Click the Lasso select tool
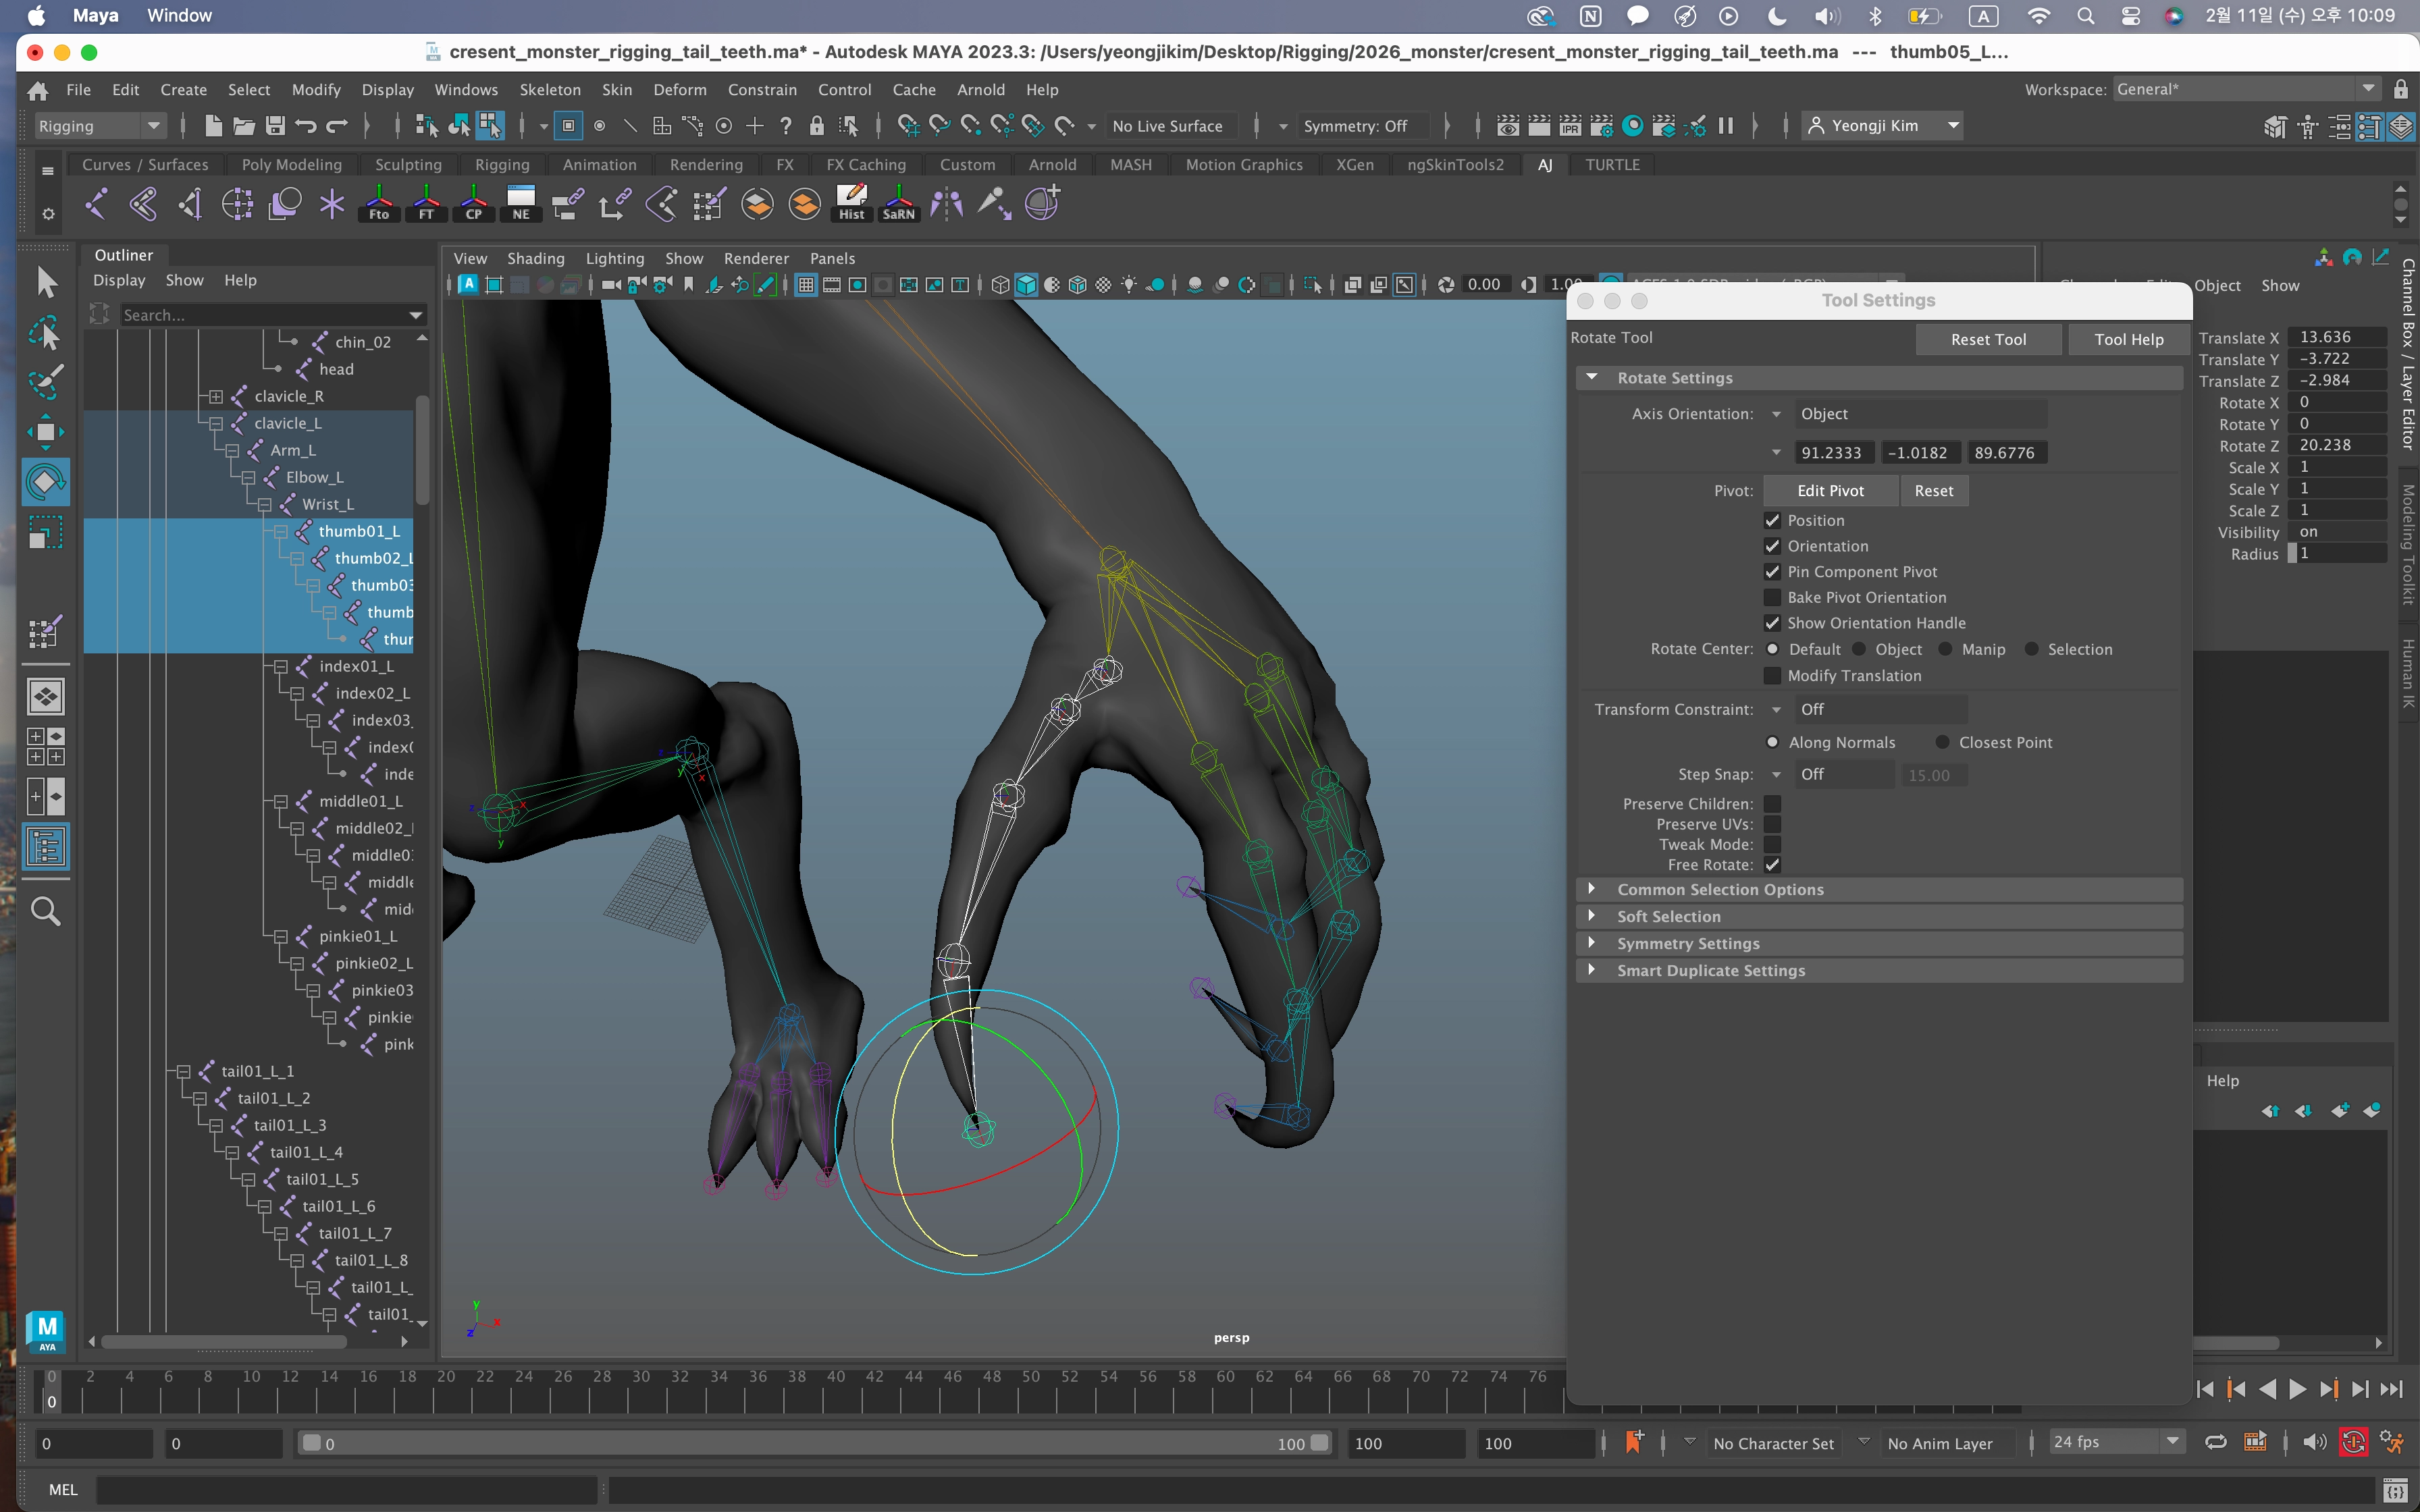This screenshot has width=2420, height=1512. 45,333
